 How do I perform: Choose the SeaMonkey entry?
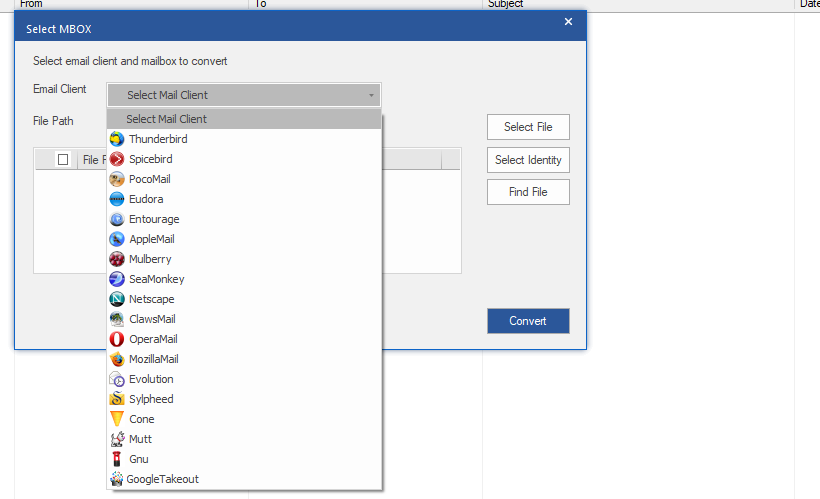[244, 279]
